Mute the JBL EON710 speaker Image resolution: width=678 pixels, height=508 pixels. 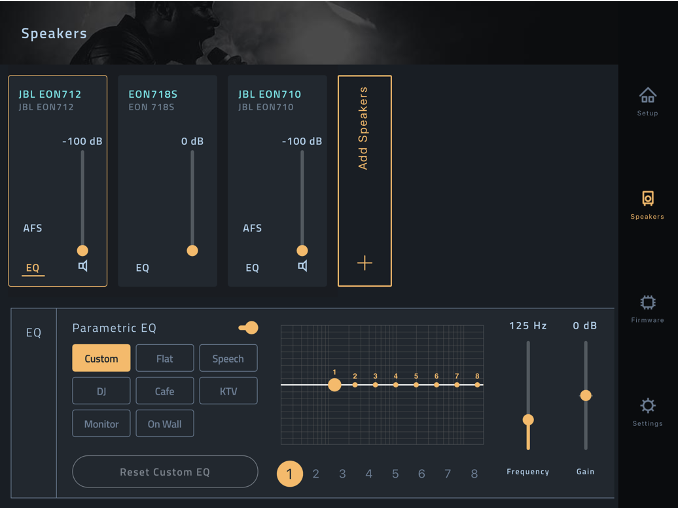click(302, 267)
